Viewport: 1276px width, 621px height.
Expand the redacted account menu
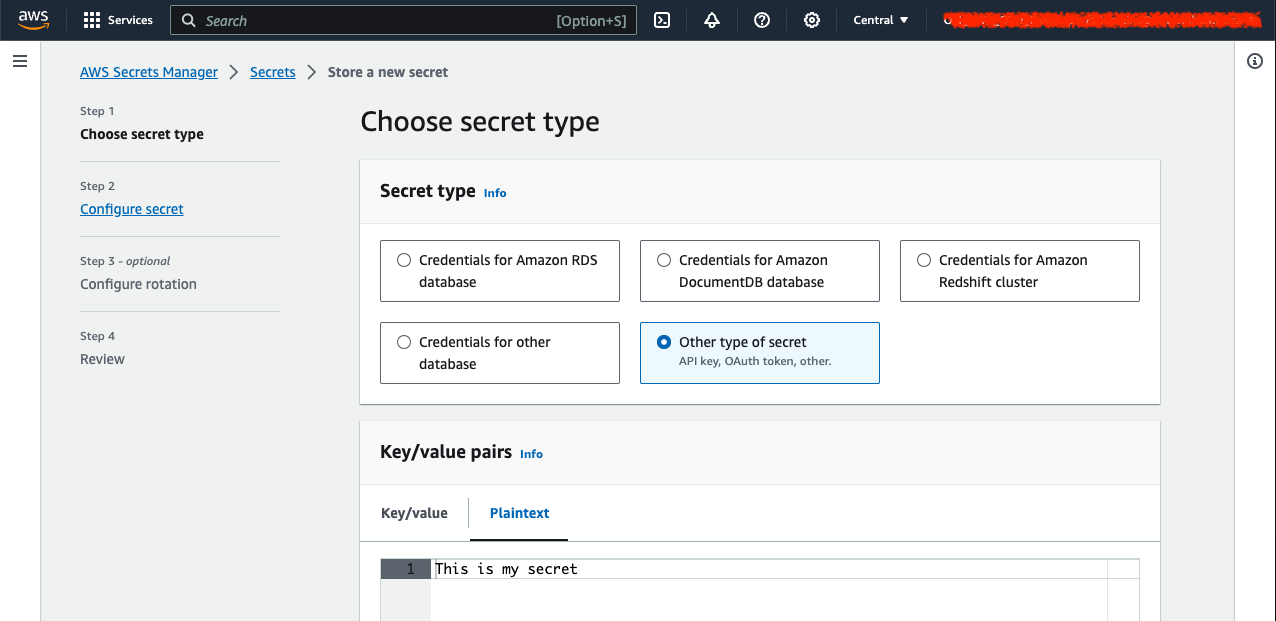coord(1100,20)
